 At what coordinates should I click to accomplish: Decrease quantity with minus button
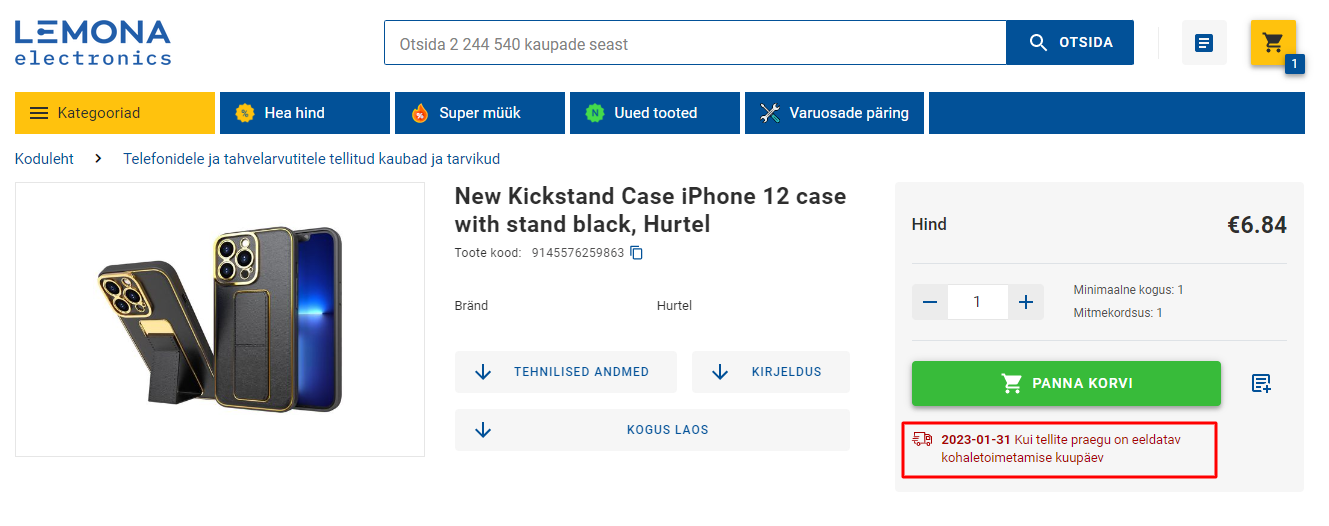(x=930, y=302)
